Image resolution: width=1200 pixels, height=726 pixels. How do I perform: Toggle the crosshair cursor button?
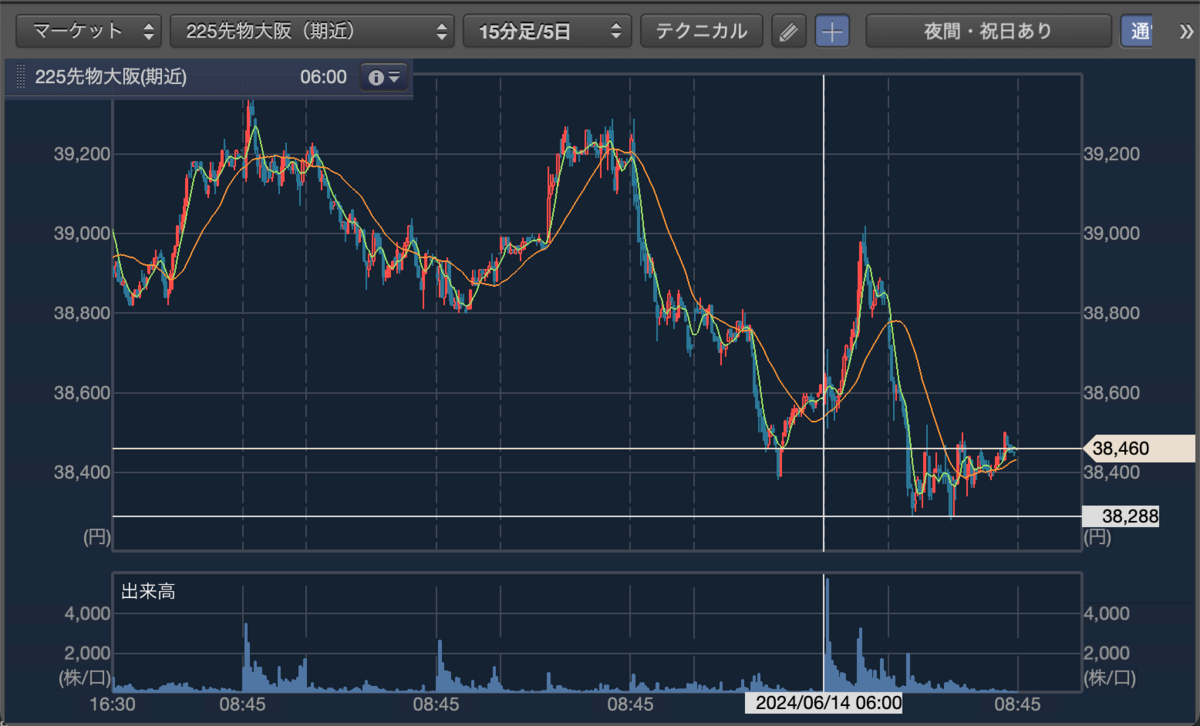(832, 32)
